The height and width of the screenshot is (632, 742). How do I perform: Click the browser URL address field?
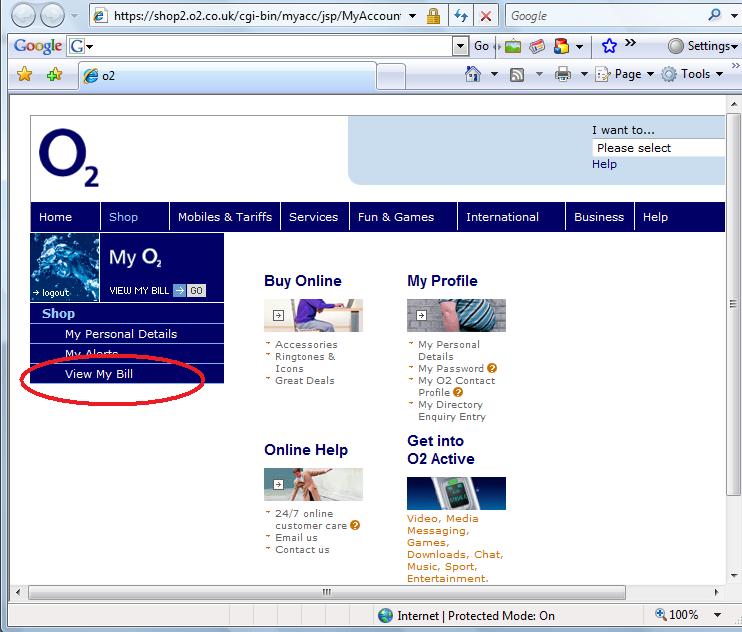(x=256, y=16)
